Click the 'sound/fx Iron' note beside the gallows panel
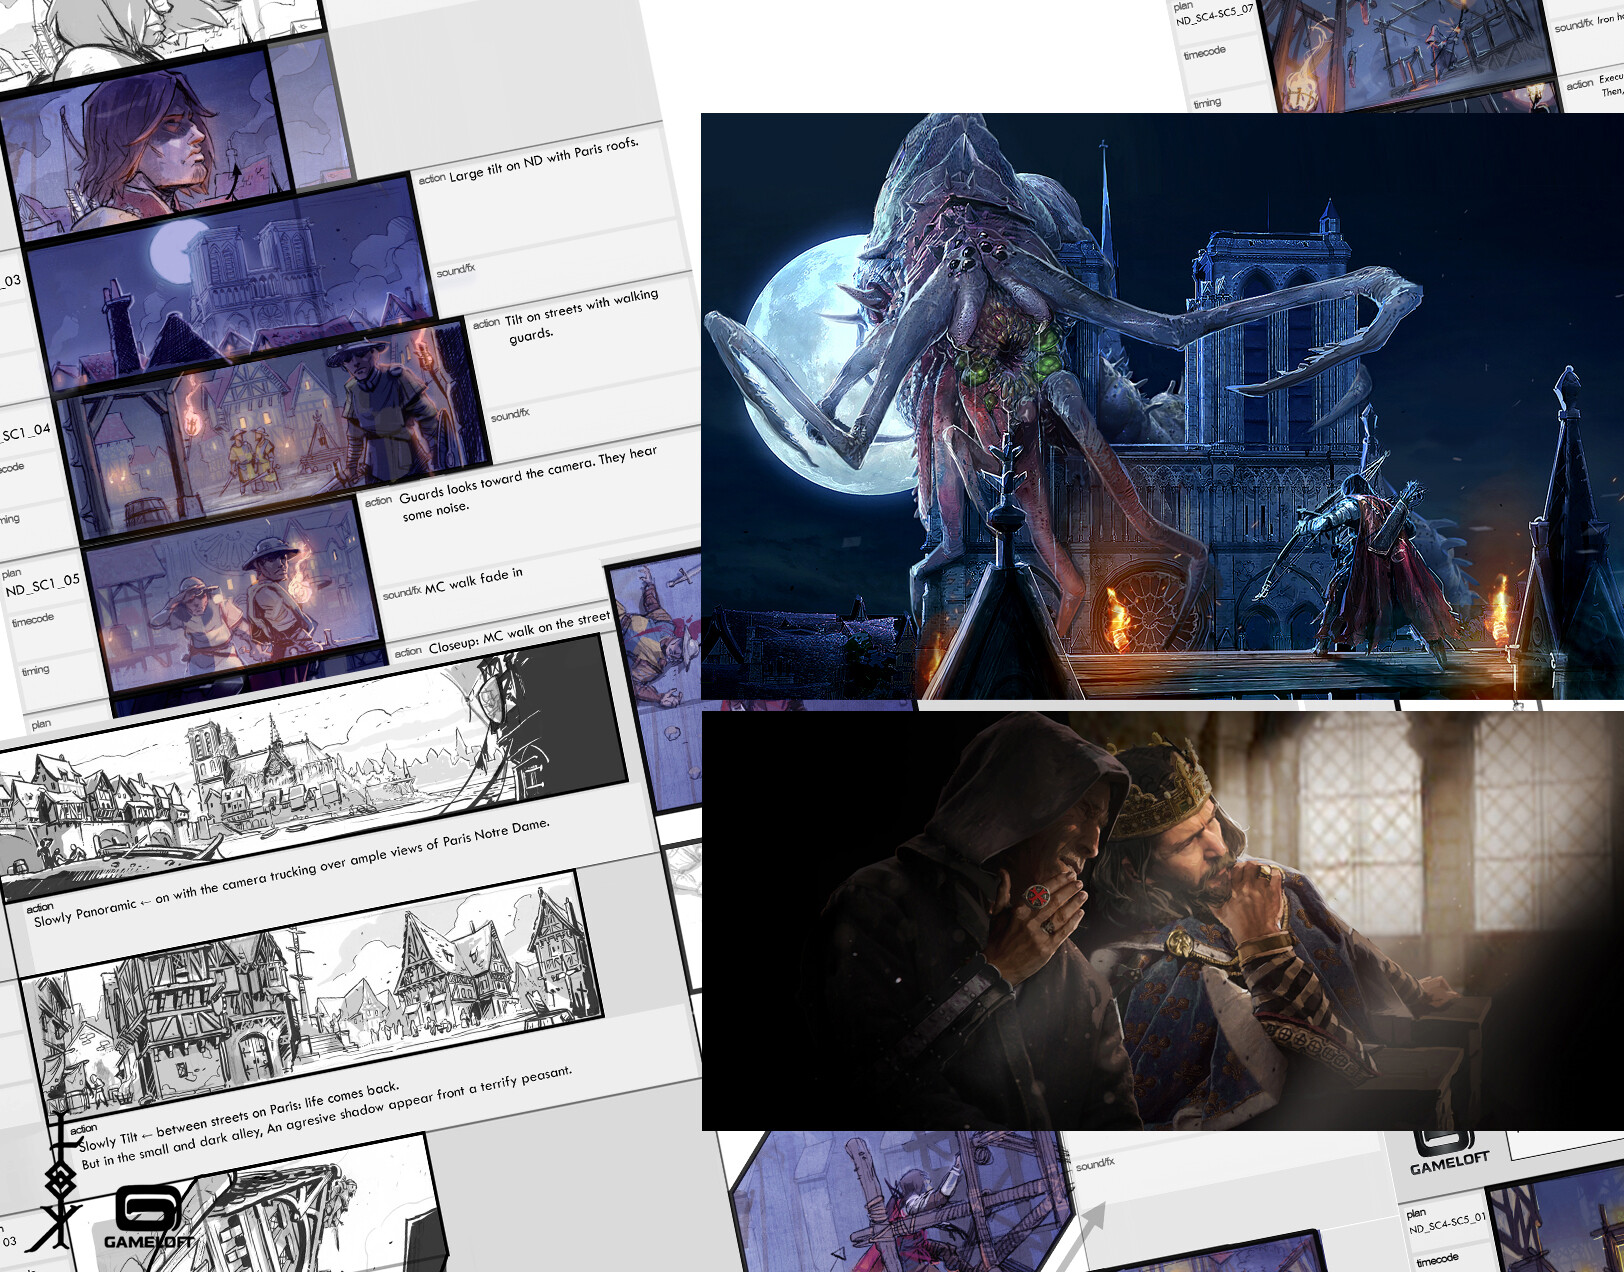This screenshot has width=1624, height=1272. [x=1588, y=24]
